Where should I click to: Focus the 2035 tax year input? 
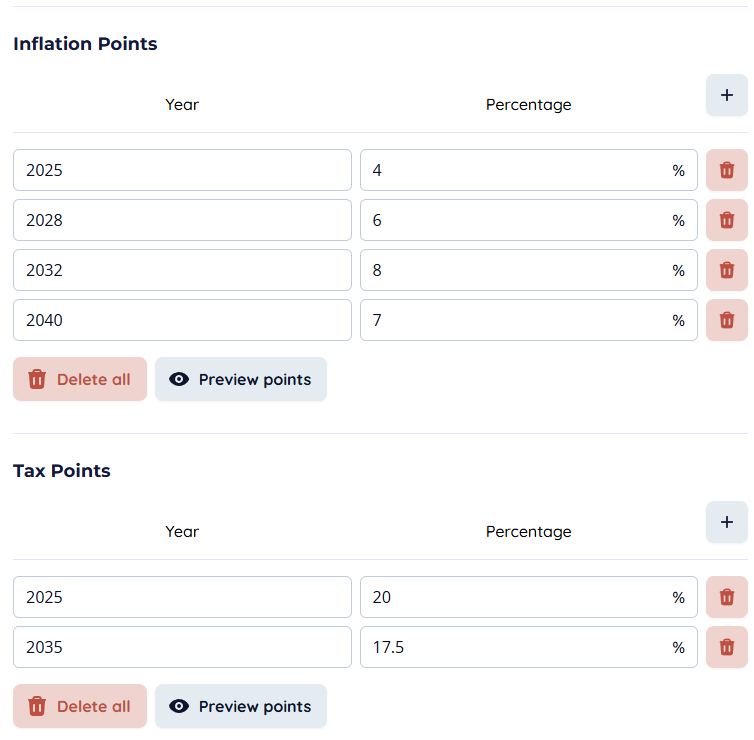(182, 647)
